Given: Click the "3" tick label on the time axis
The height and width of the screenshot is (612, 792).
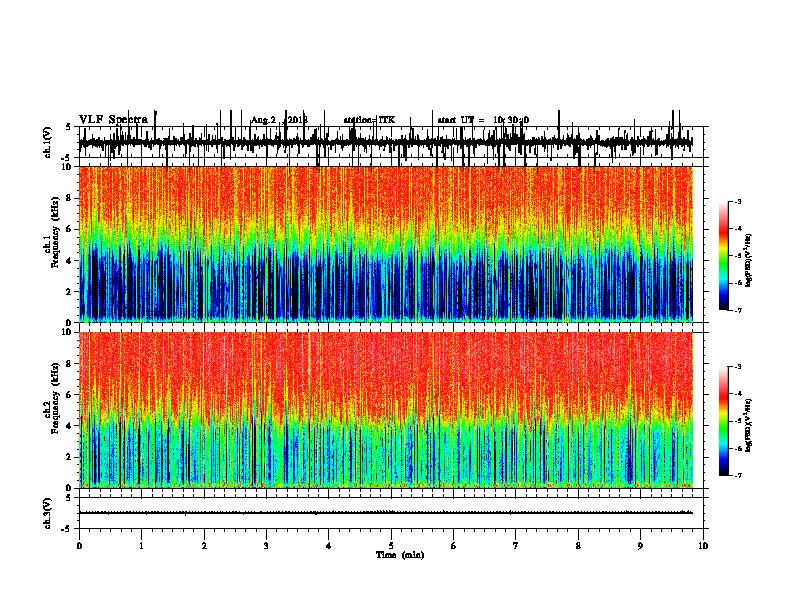Looking at the screenshot, I should tap(266, 546).
